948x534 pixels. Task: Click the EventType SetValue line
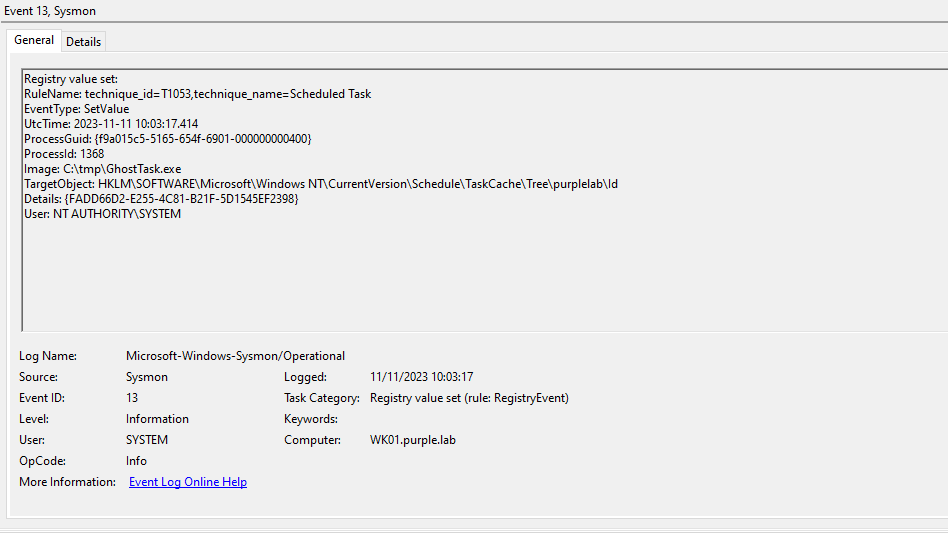(x=76, y=109)
